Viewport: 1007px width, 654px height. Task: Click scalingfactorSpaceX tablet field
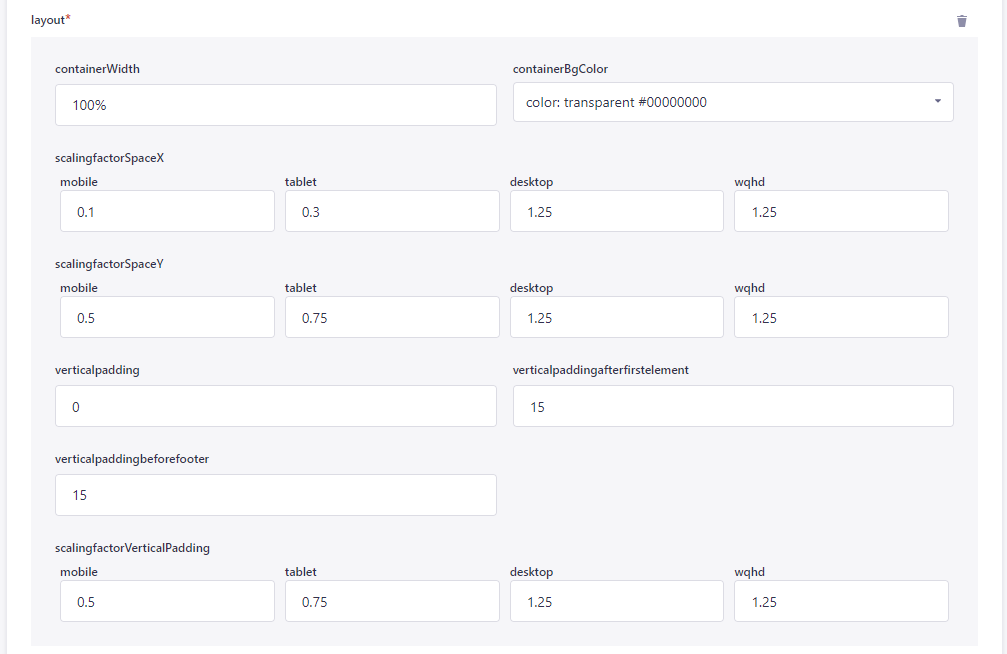[392, 212]
